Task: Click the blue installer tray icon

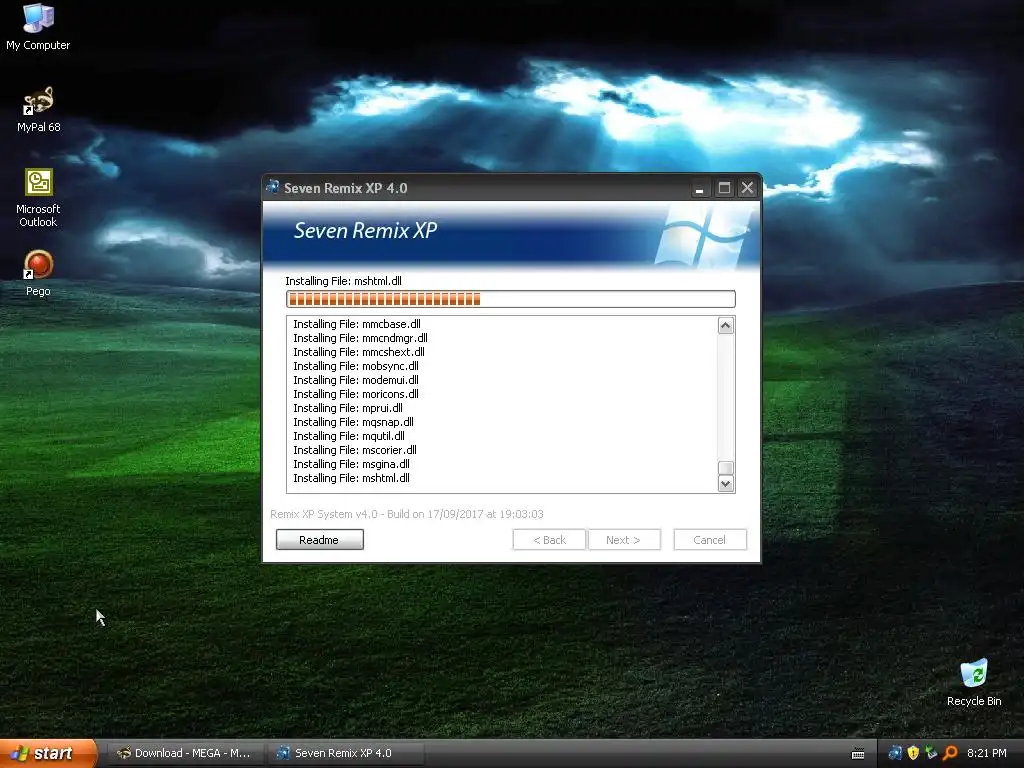Action: [x=895, y=753]
